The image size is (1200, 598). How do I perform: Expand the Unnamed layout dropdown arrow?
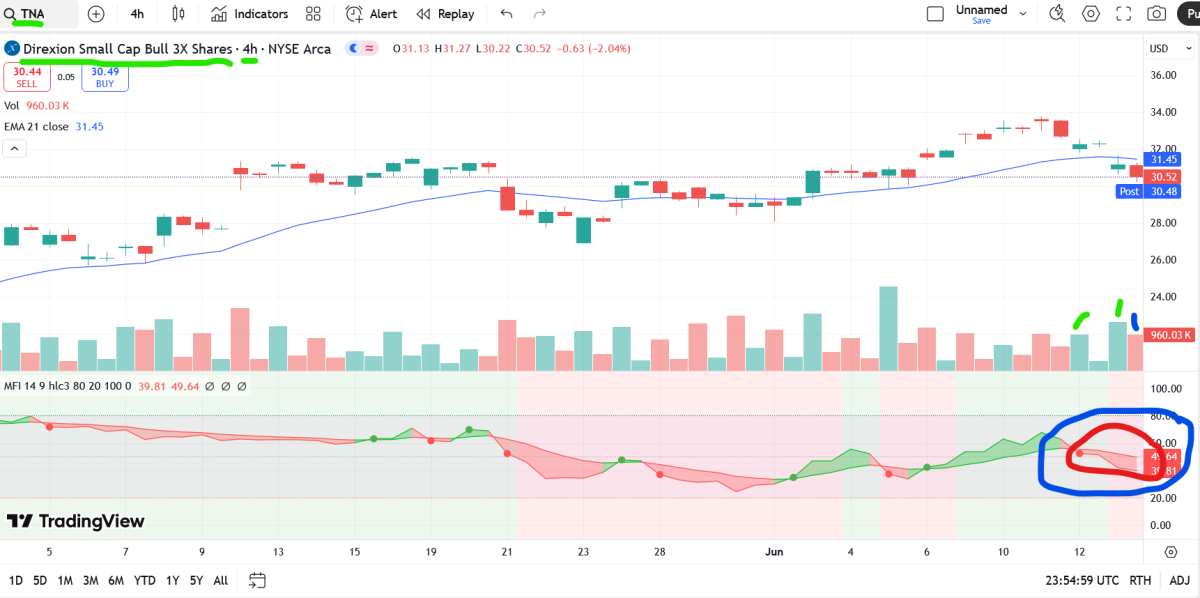tap(1021, 14)
